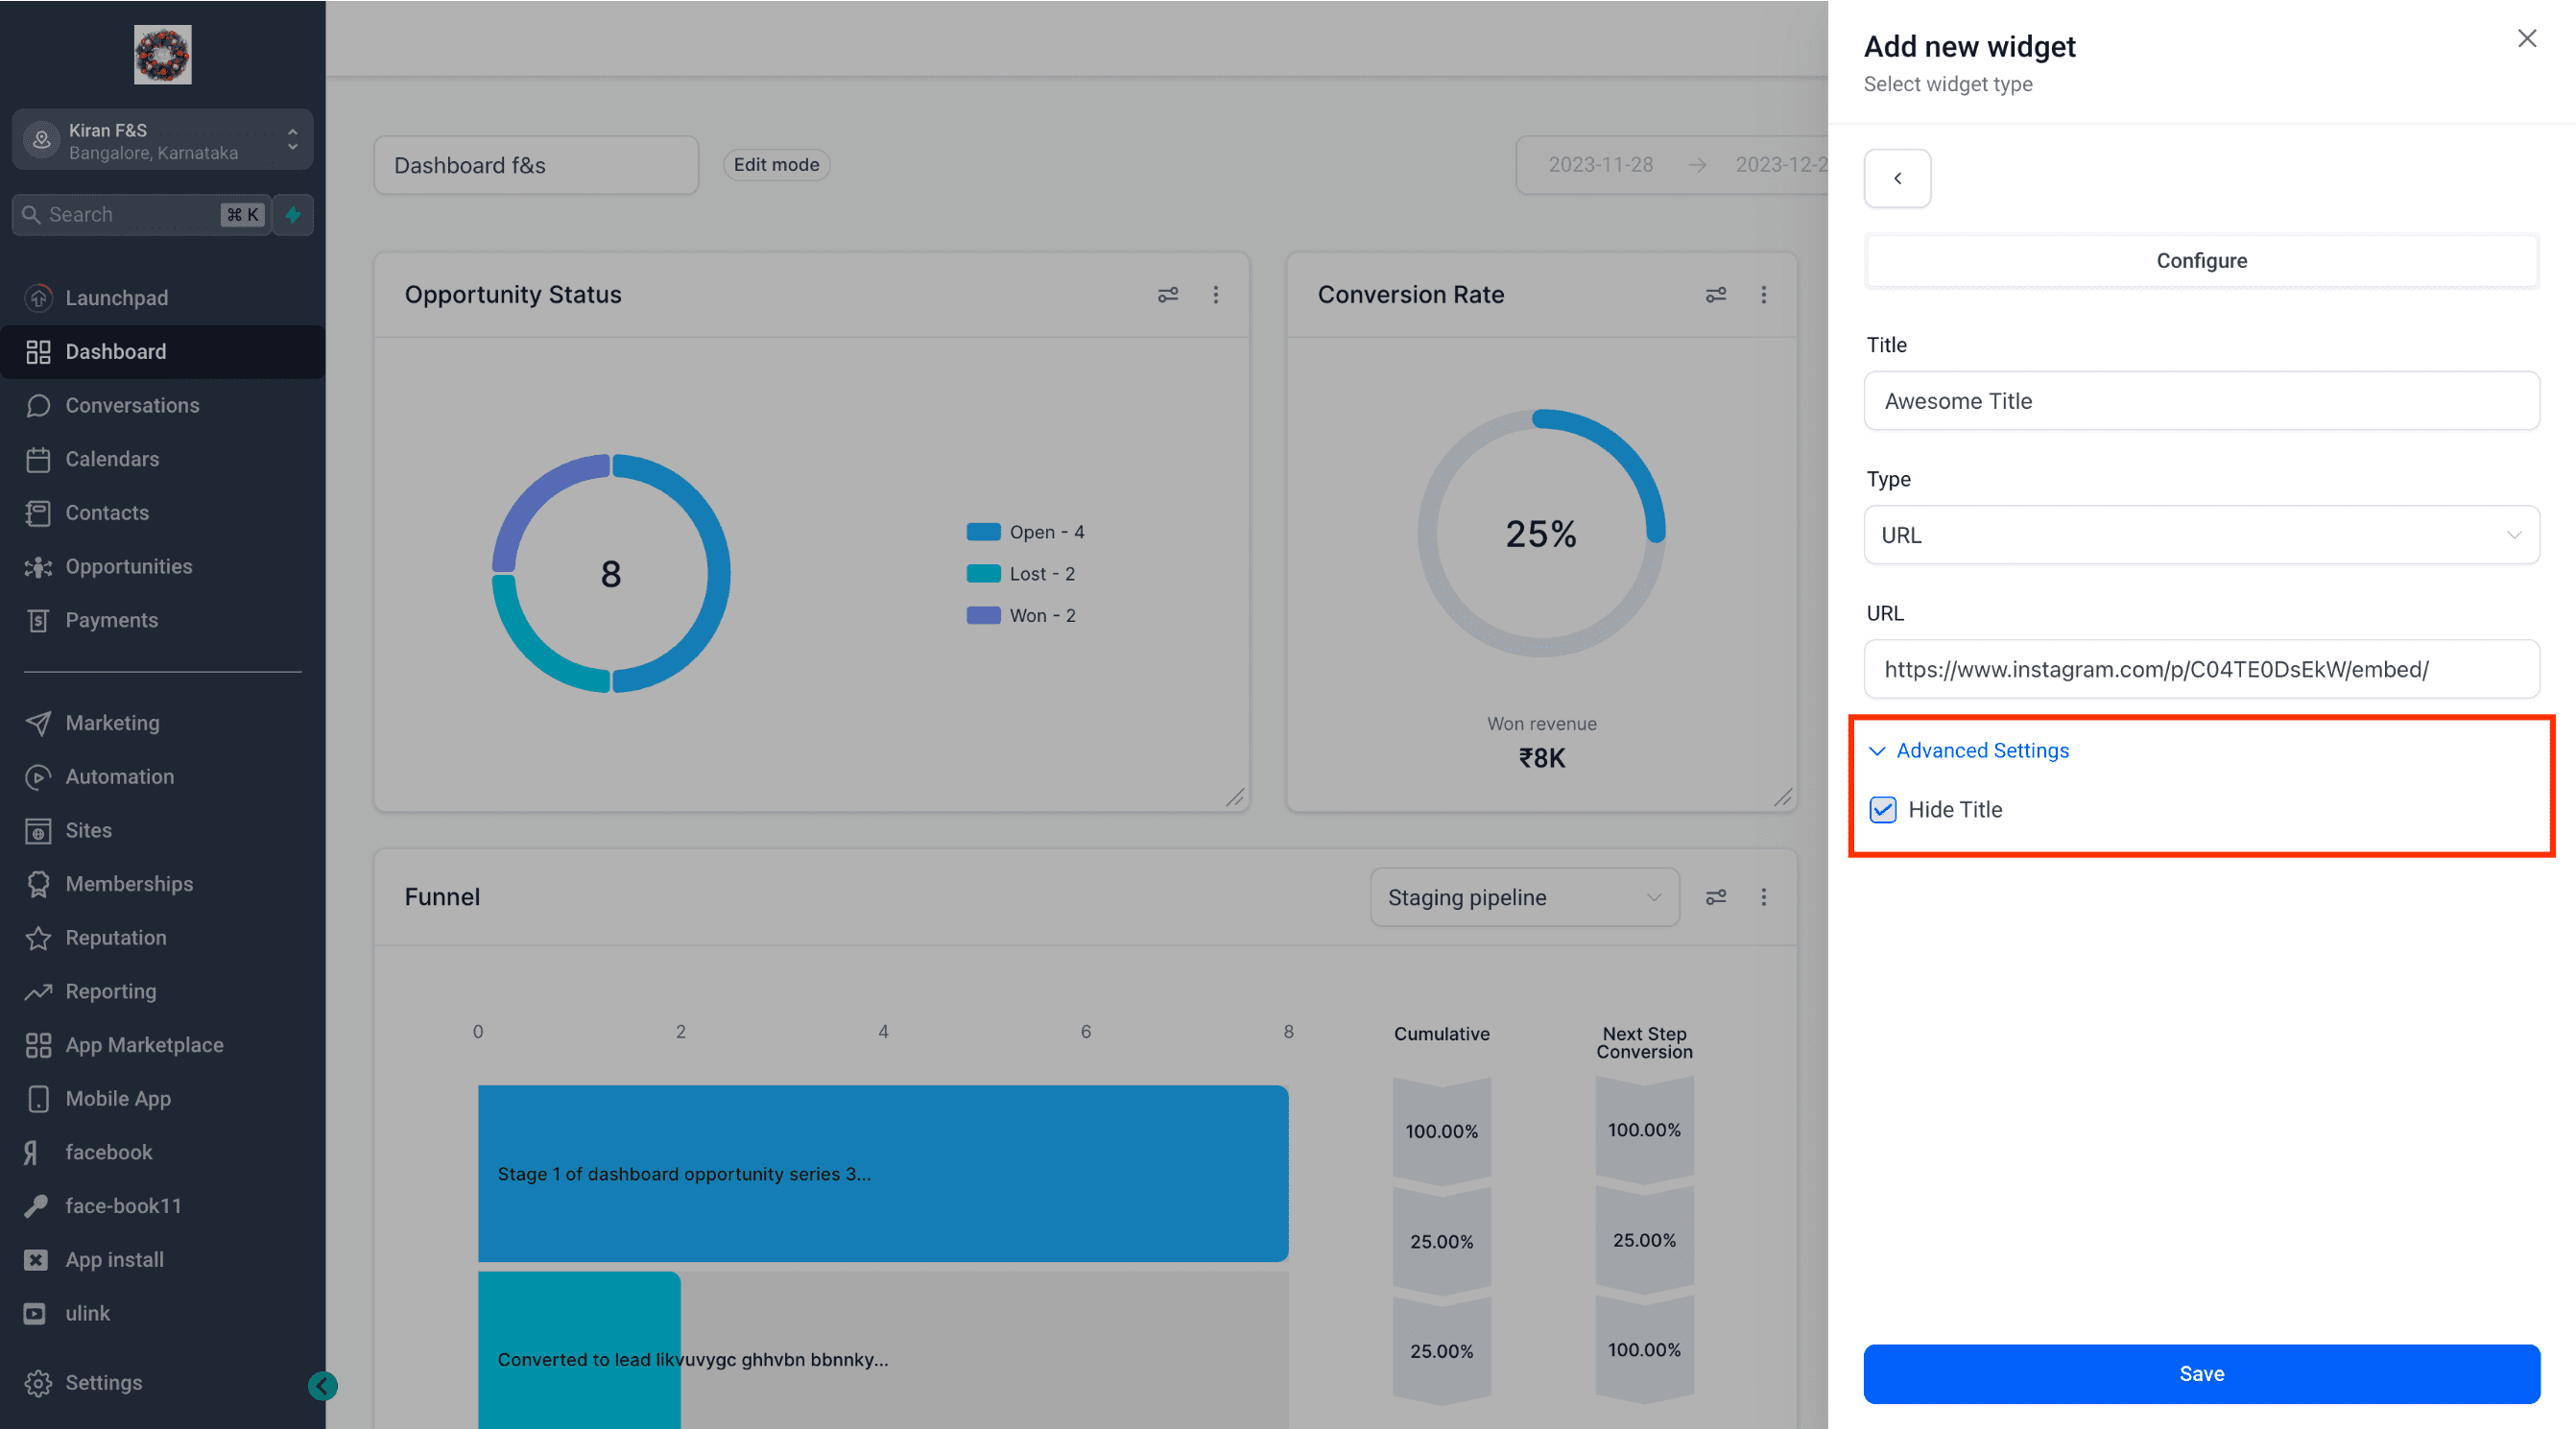
Task: Open App install menu item
Action: point(114,1259)
